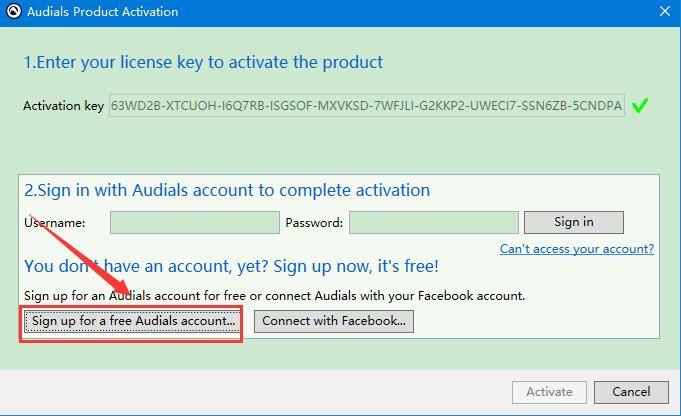Viewport: 681px width, 416px height.
Task: Click the Activate button
Action: pos(549,392)
